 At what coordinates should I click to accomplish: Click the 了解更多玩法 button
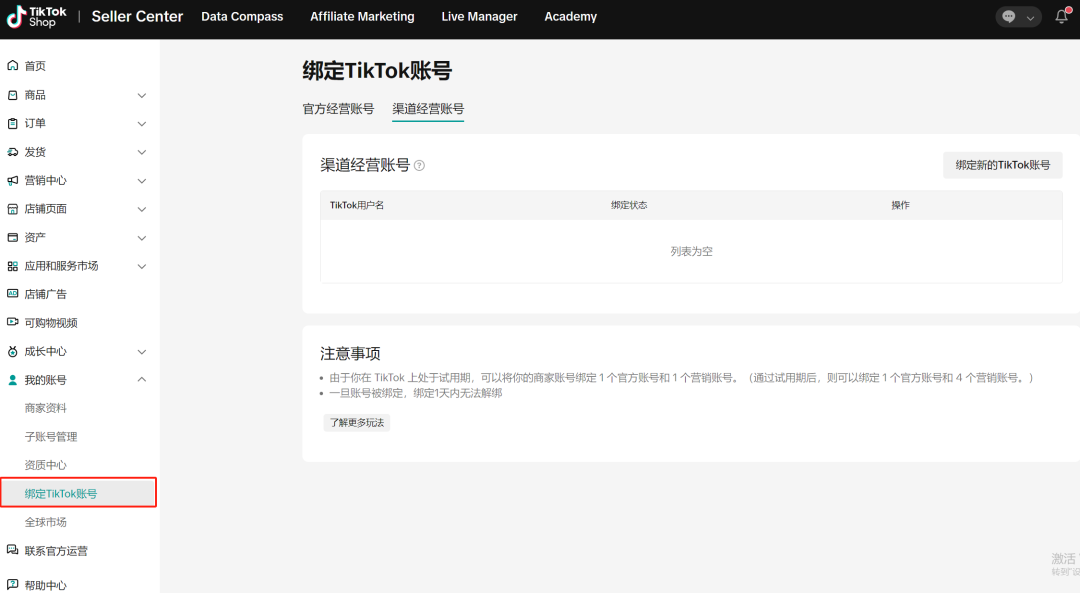(356, 423)
